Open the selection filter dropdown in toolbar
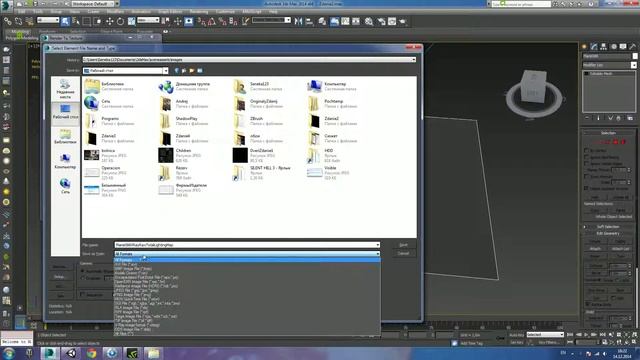The width and height of the screenshot is (640, 360). pyautogui.click(x=48, y=20)
